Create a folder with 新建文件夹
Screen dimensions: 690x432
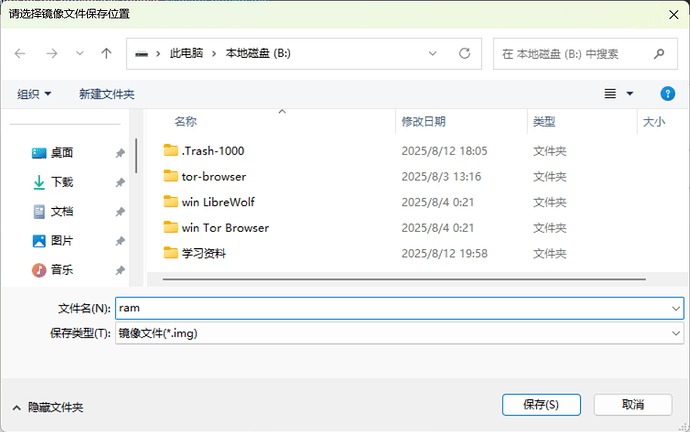coord(107,94)
